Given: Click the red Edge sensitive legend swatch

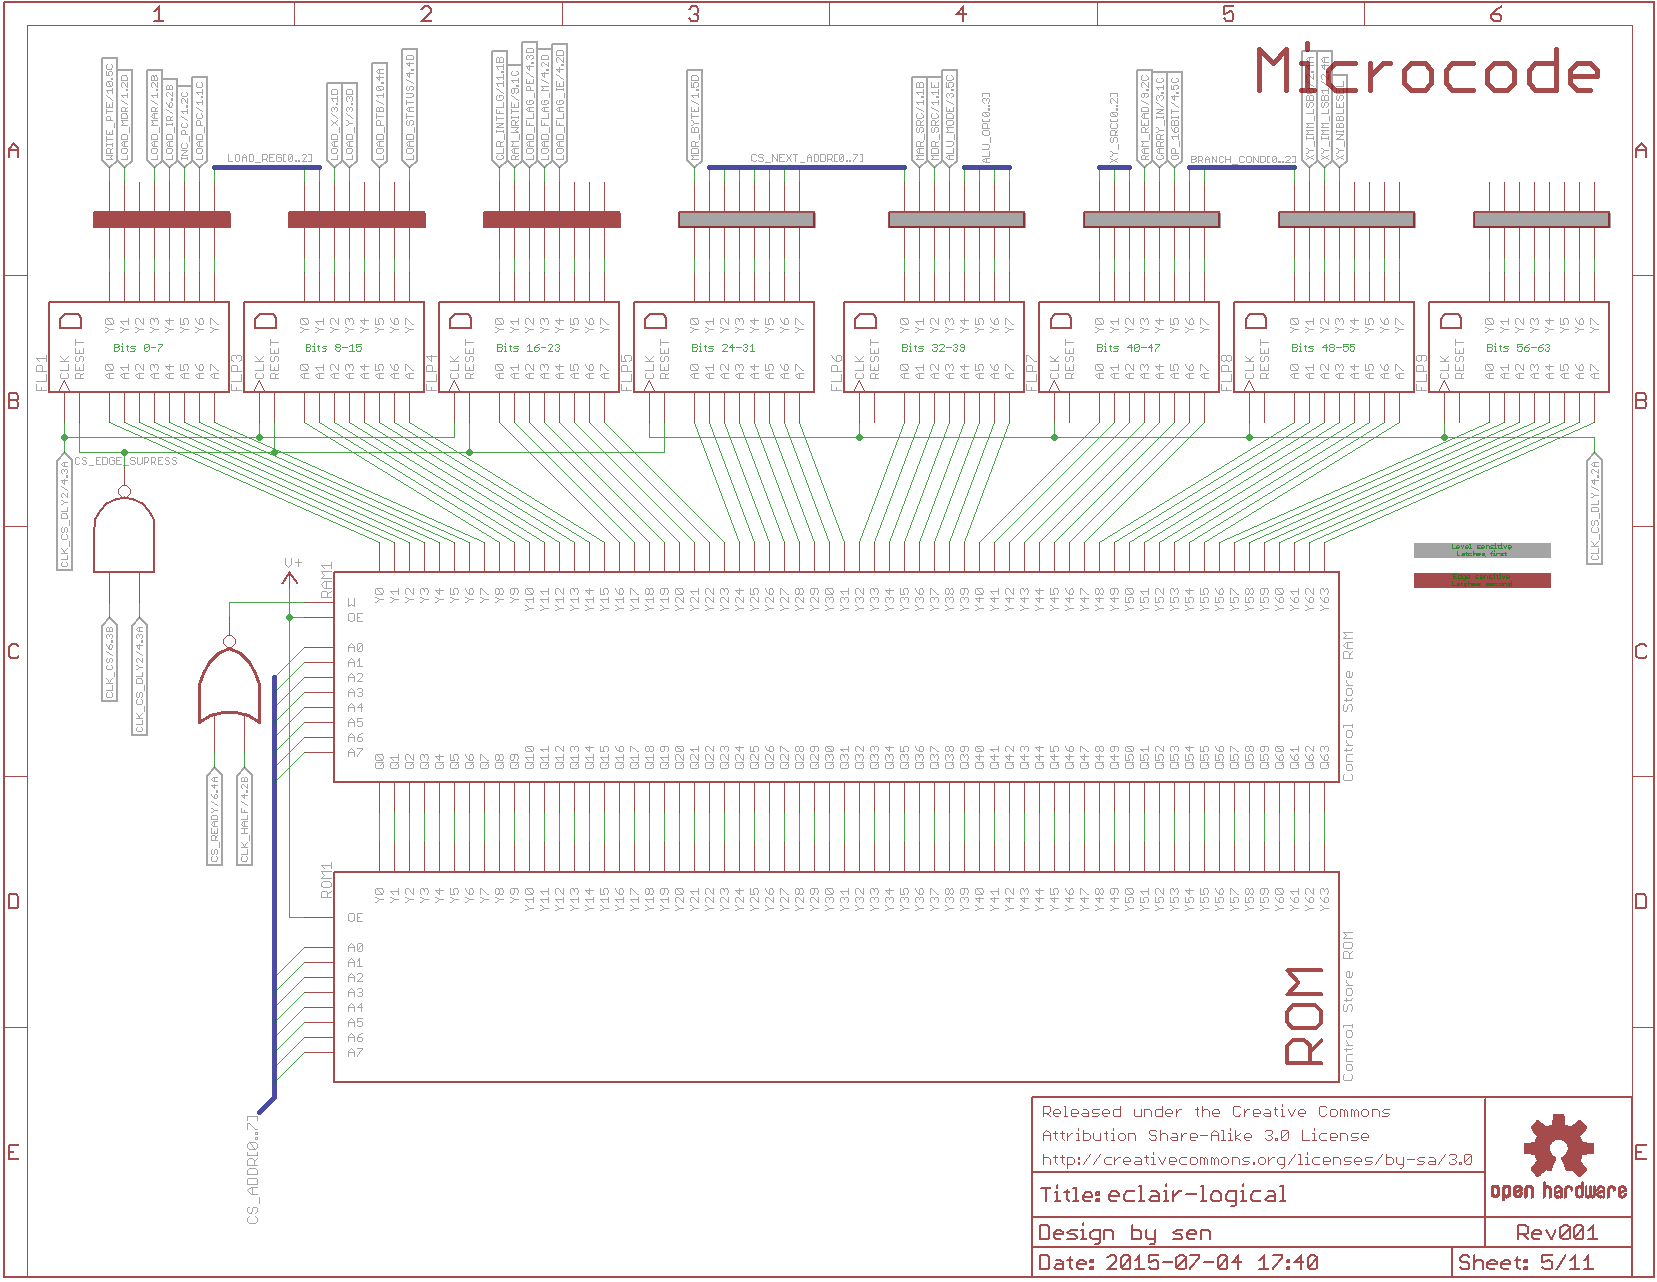Looking at the screenshot, I should point(1481,580).
